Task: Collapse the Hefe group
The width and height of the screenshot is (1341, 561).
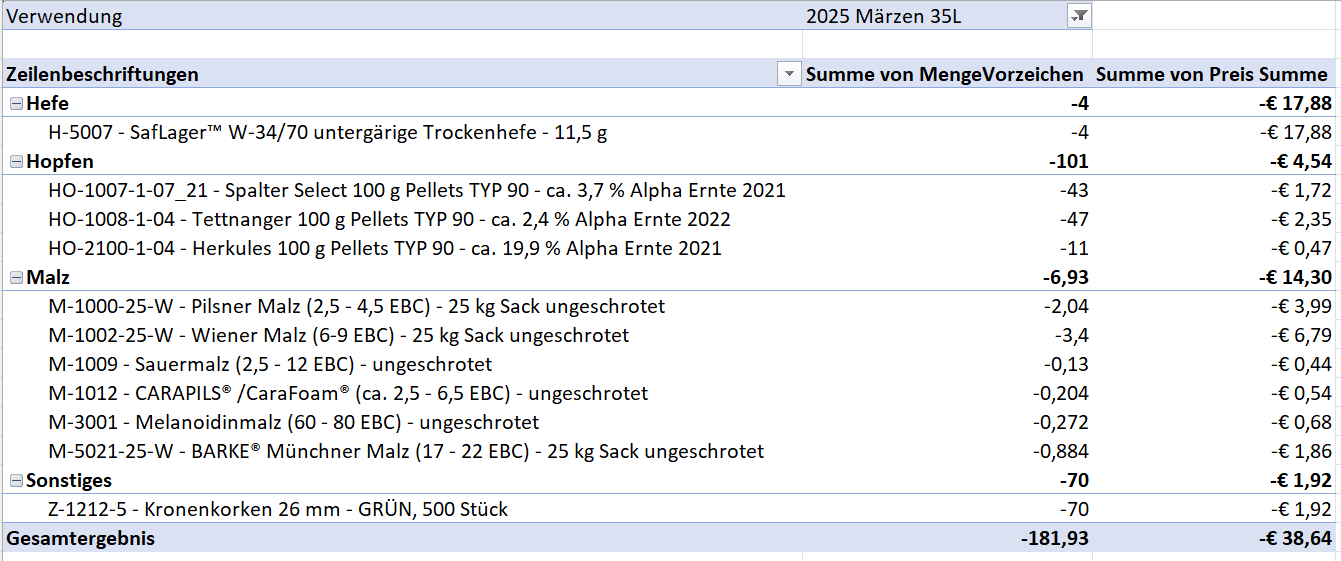Action: (x=15, y=103)
